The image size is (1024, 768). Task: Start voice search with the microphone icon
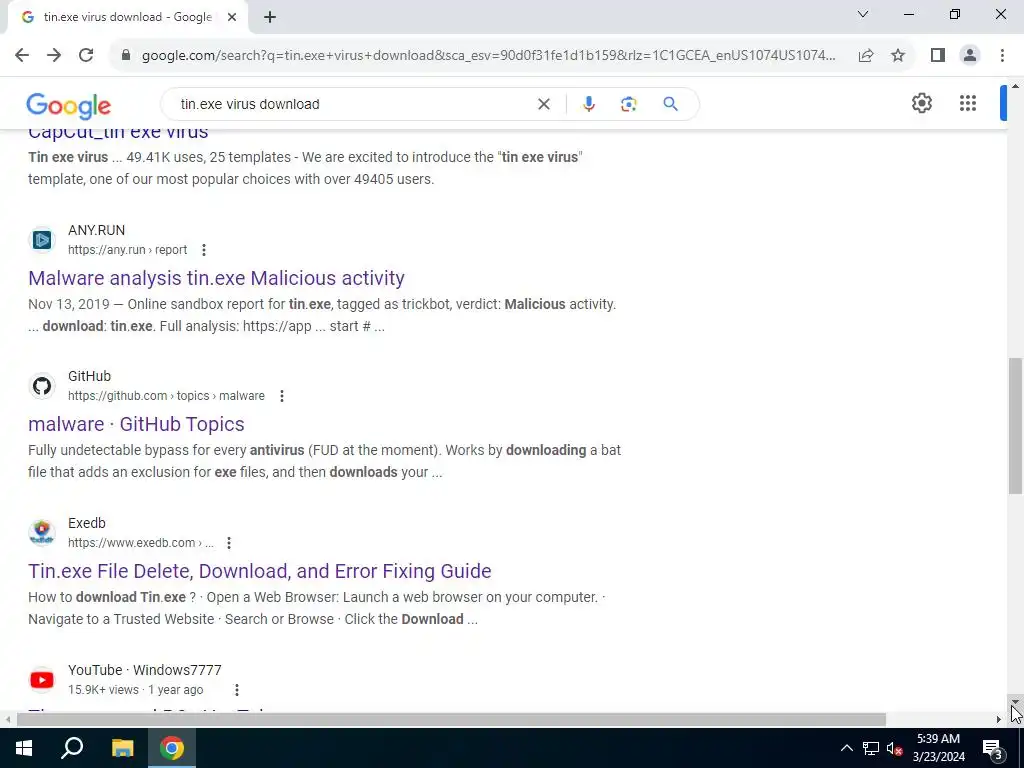coord(588,104)
